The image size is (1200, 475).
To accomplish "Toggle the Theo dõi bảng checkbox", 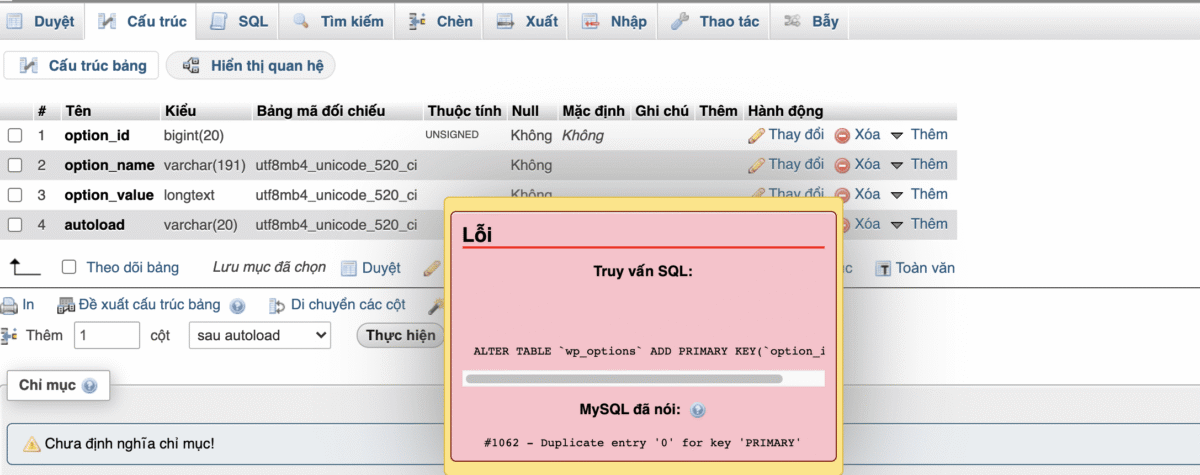I will pos(69,267).
